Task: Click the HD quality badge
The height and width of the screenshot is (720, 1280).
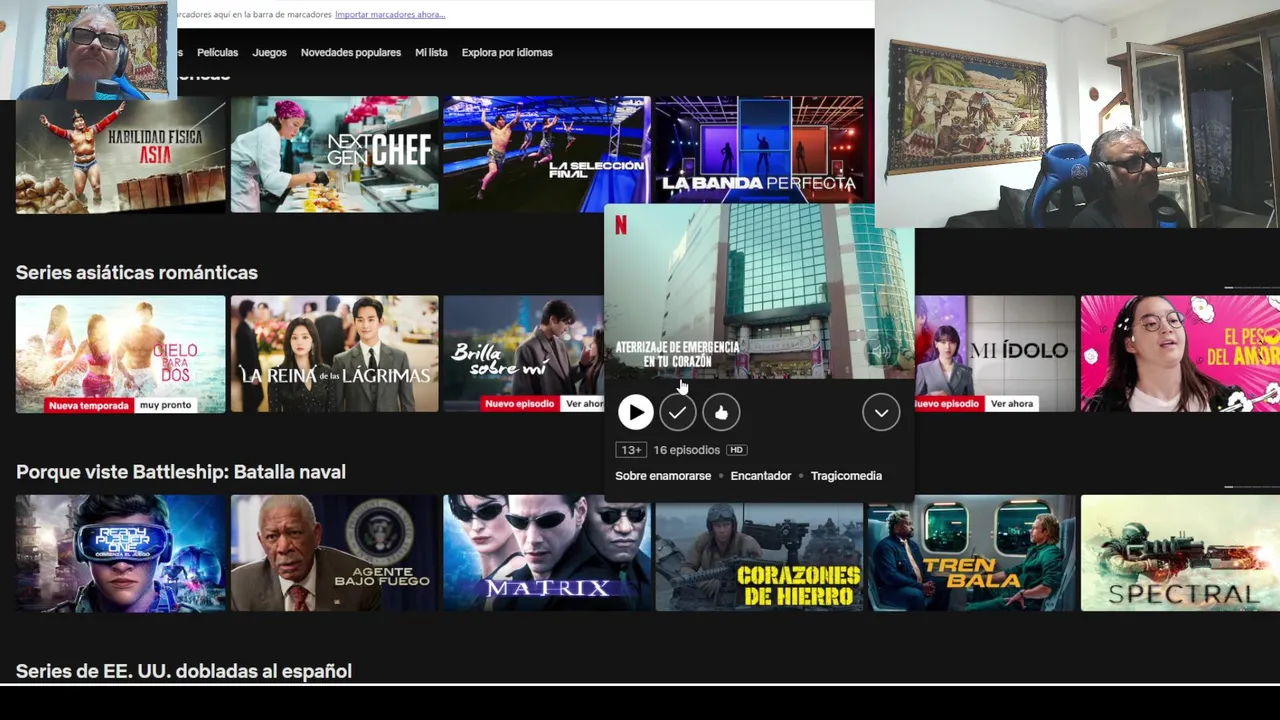Action: point(736,450)
